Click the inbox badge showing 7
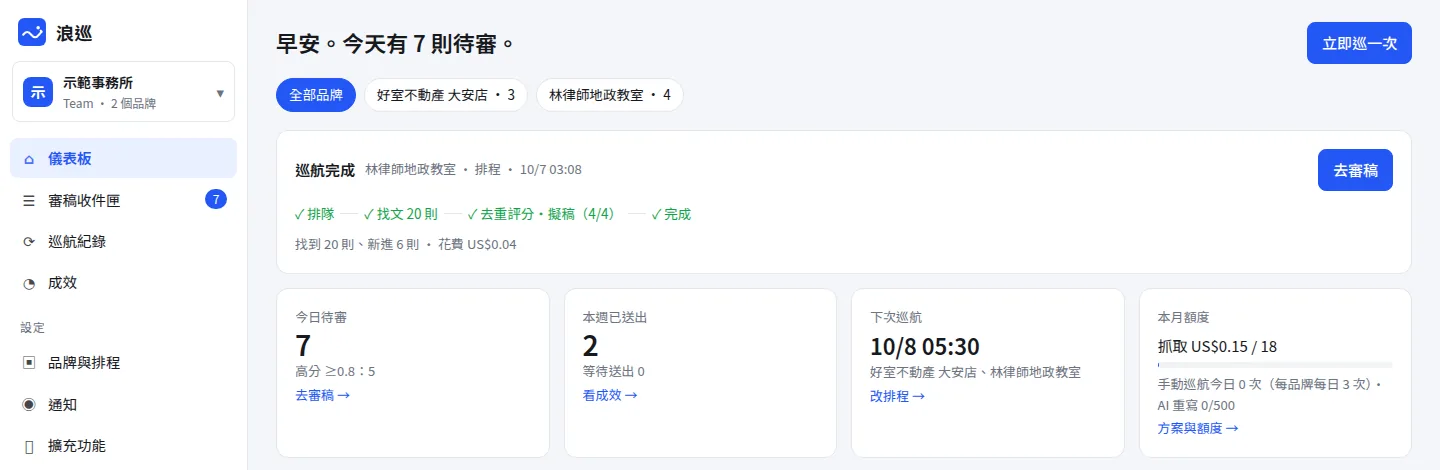Viewport: 1440px width, 470px height. [x=216, y=199]
